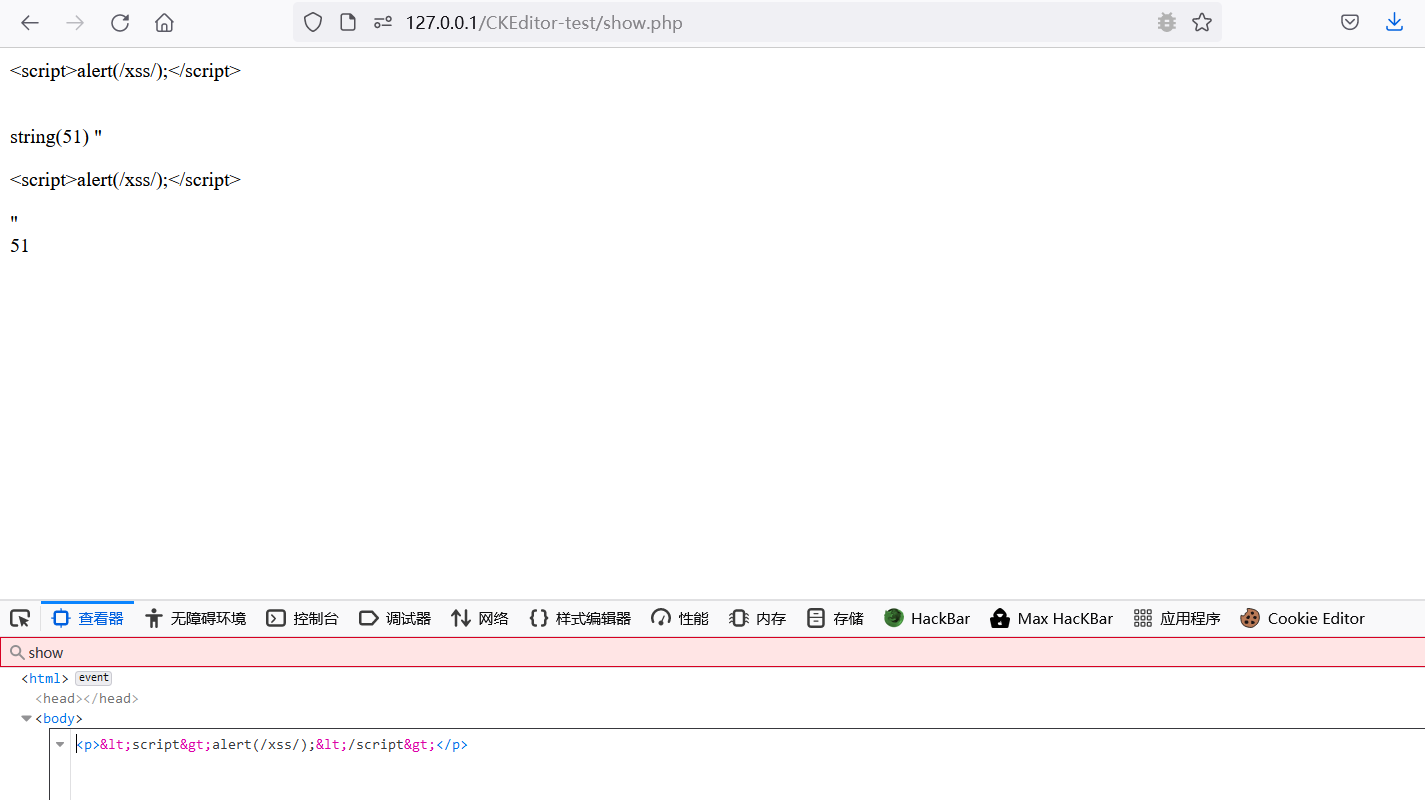This screenshot has height=800, width=1425.
Task: Open the HackBar panel
Action: 926,618
